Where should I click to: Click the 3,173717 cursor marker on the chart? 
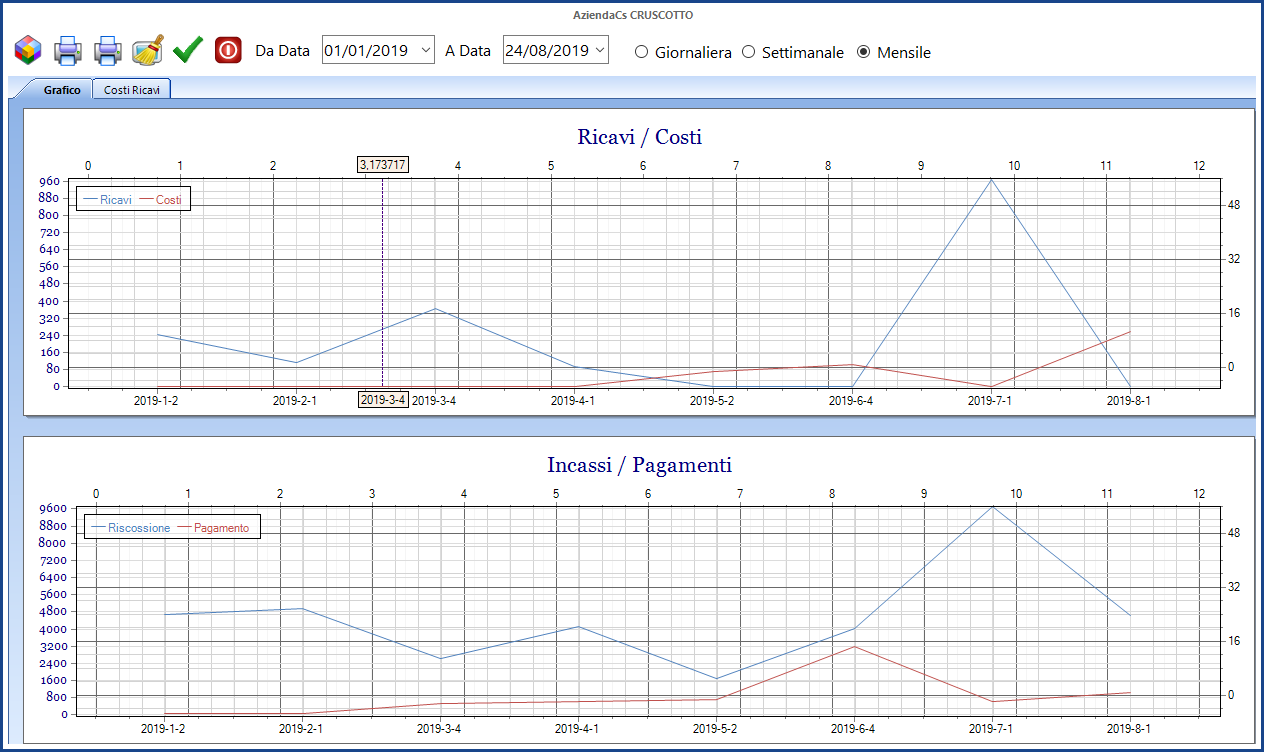(381, 164)
